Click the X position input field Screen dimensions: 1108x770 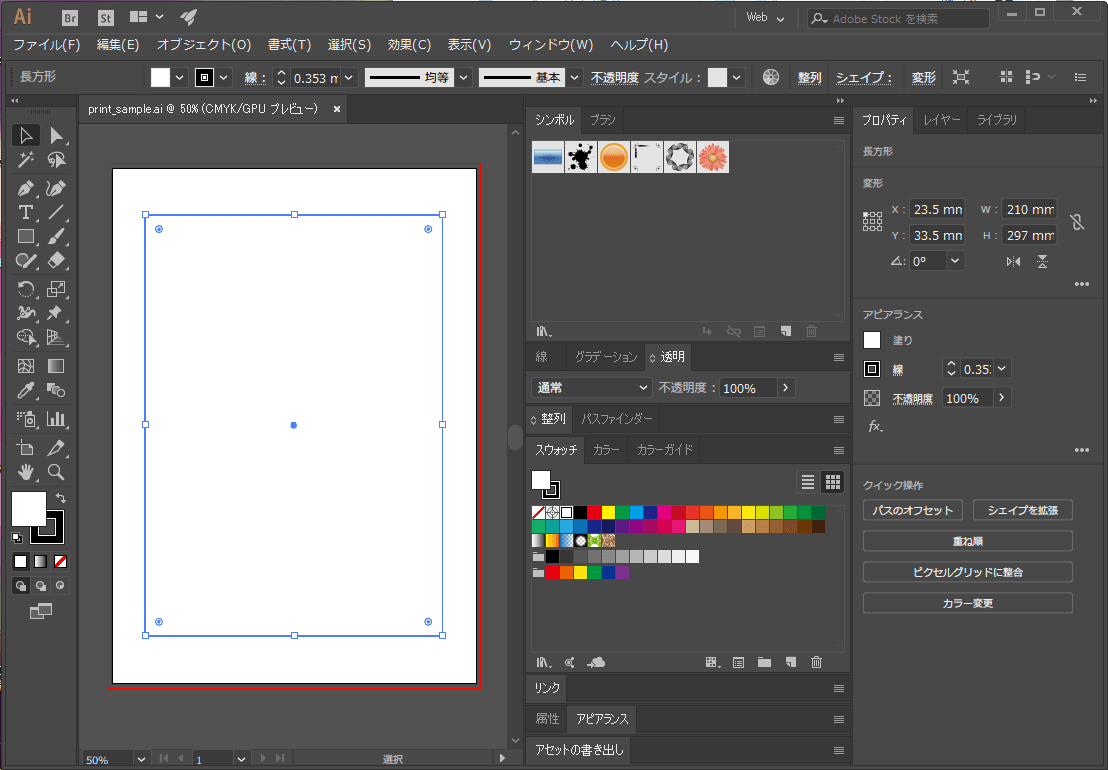[937, 210]
